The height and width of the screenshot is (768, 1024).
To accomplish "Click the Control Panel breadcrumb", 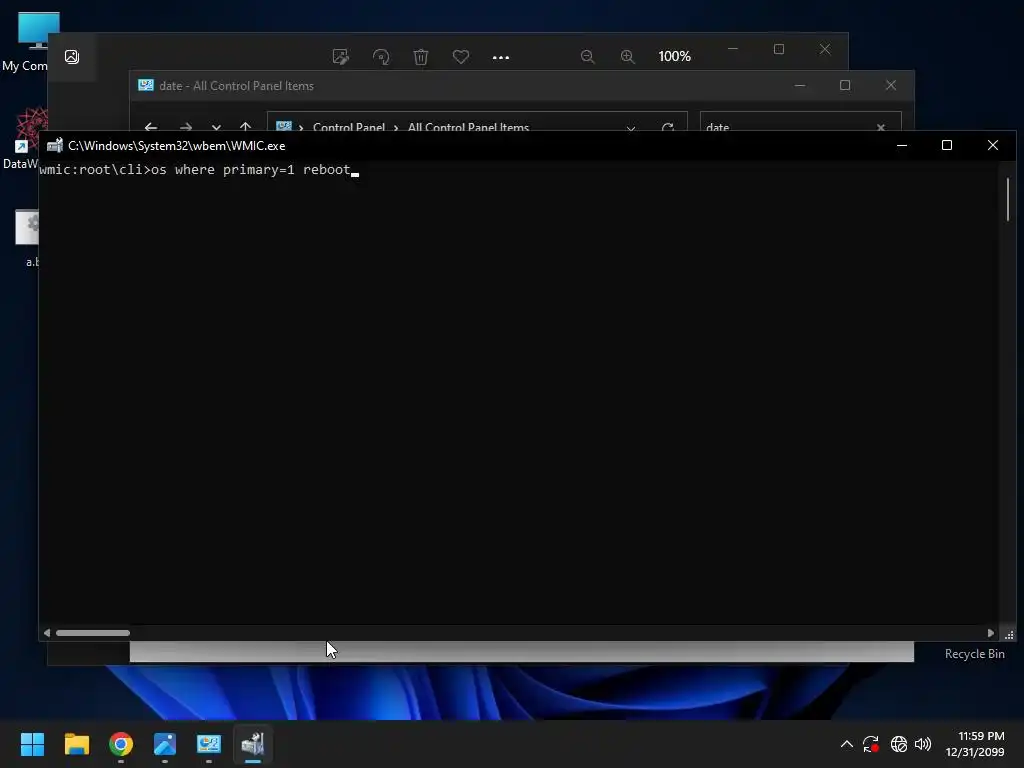I will click(349, 127).
